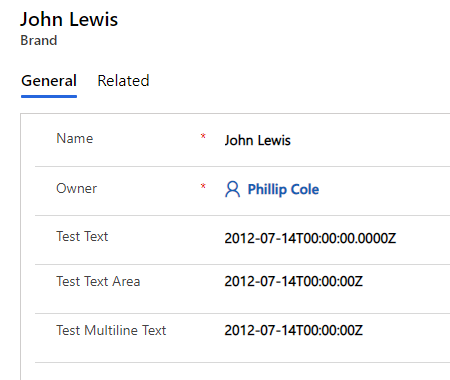Click the John Lewis record title heading
The width and height of the screenshot is (450, 380).
pyautogui.click(x=69, y=19)
